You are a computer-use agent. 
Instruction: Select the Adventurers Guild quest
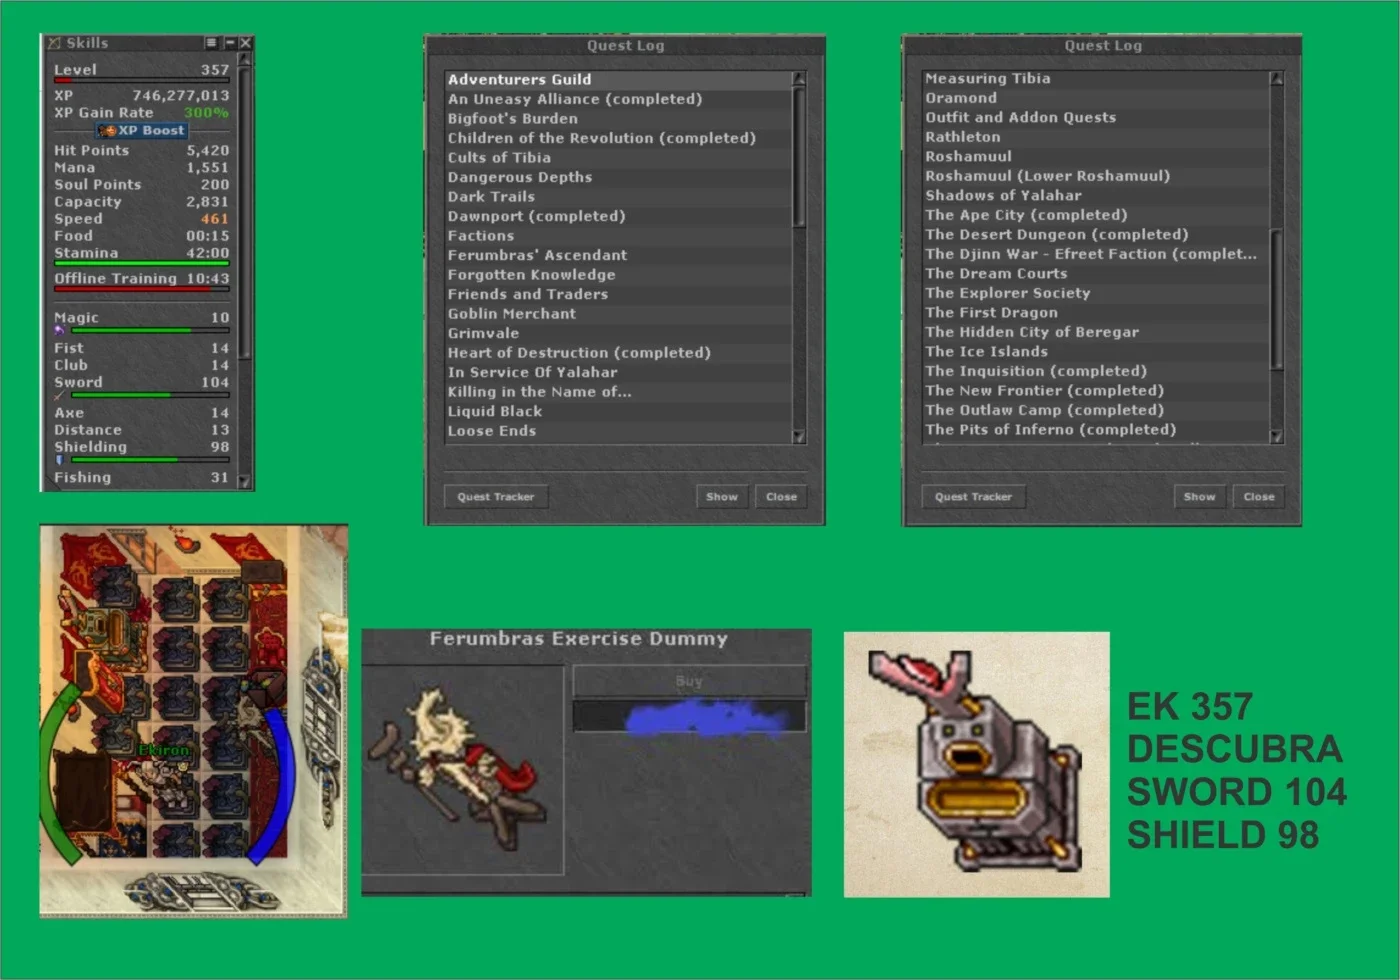(x=618, y=79)
